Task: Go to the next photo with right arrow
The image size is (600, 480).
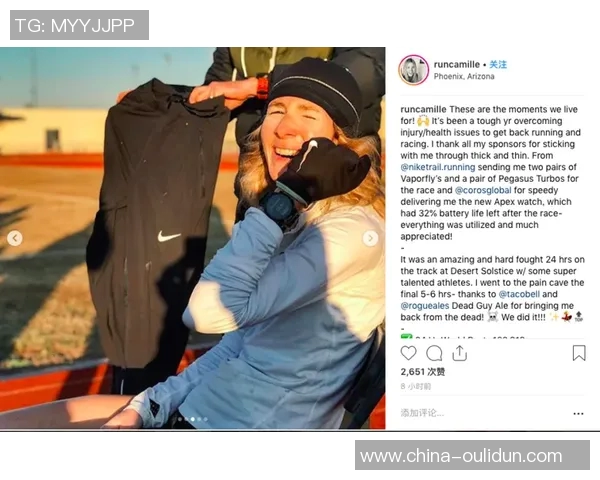Action: pos(370,238)
